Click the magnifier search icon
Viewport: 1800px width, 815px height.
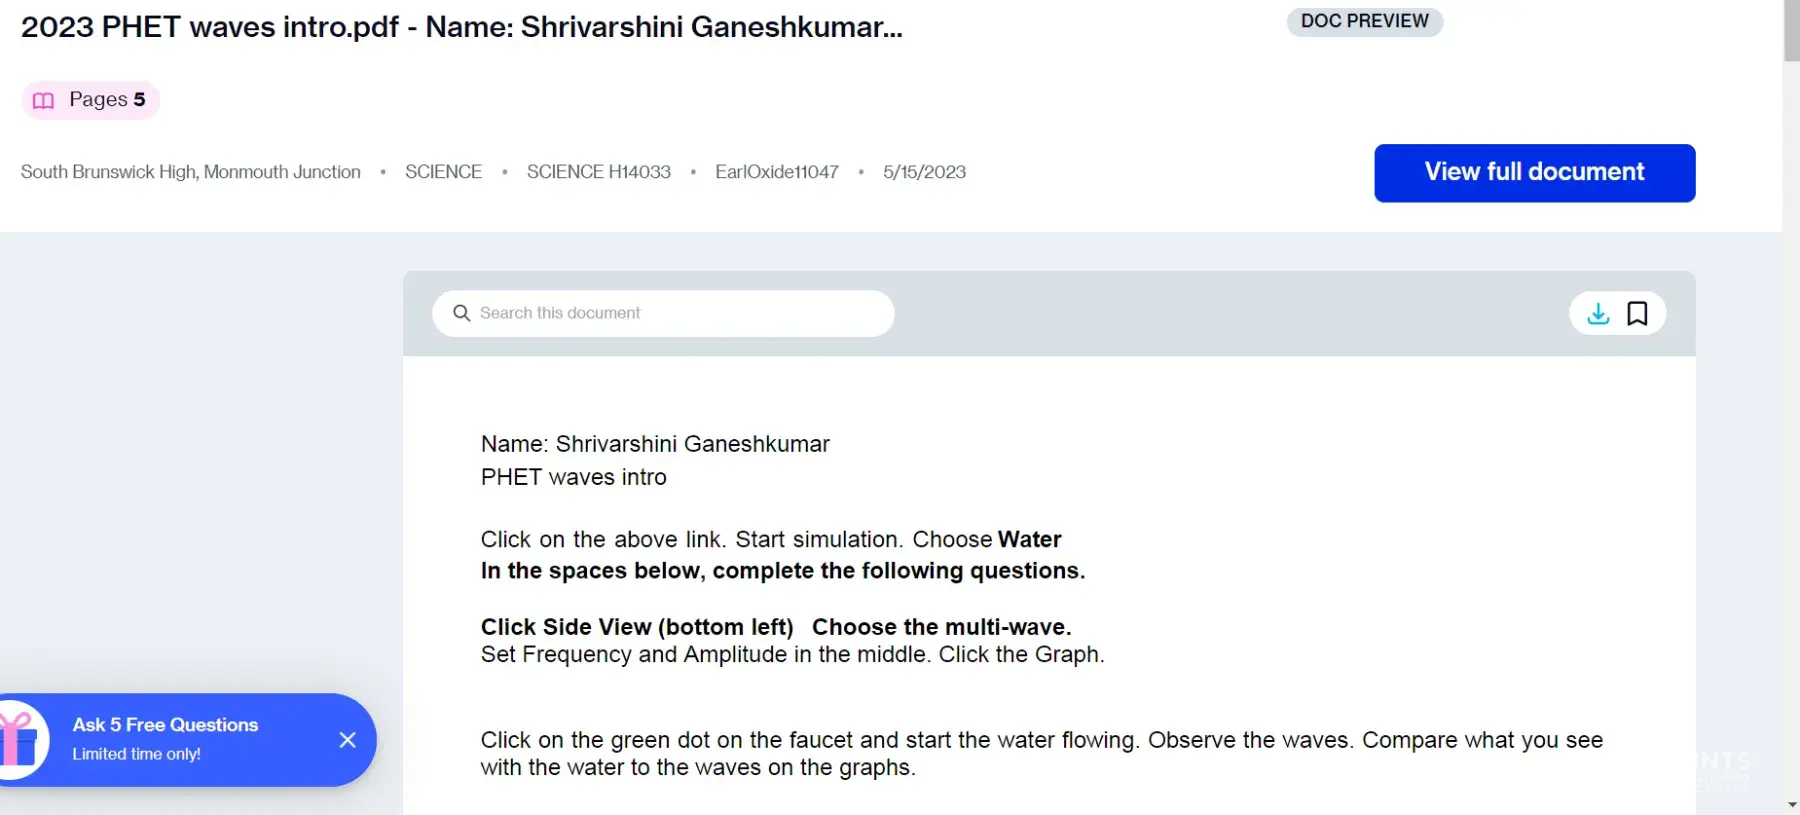[x=461, y=313]
